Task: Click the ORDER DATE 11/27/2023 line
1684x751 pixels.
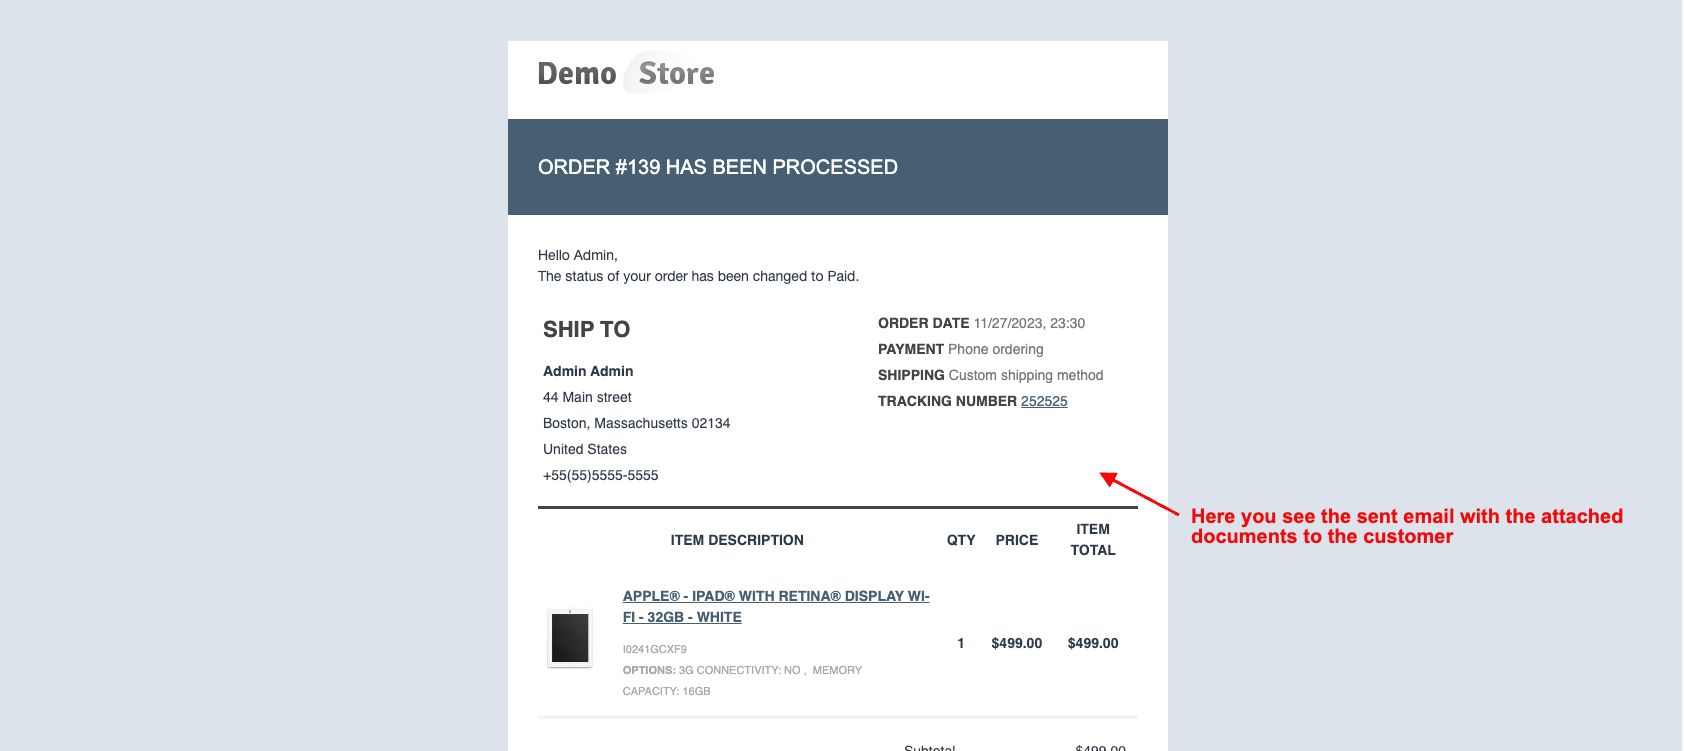Action: tap(980, 323)
